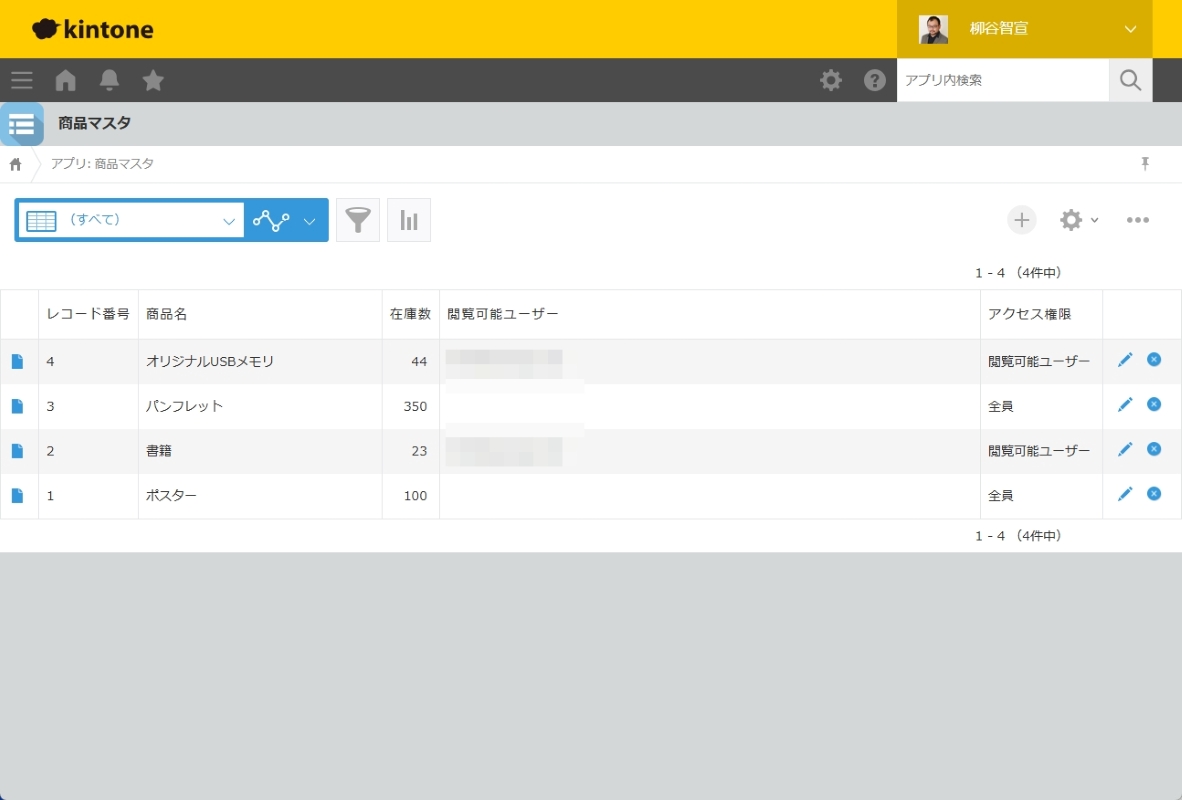Go to the portal home icon
1182x800 pixels.
tap(66, 80)
